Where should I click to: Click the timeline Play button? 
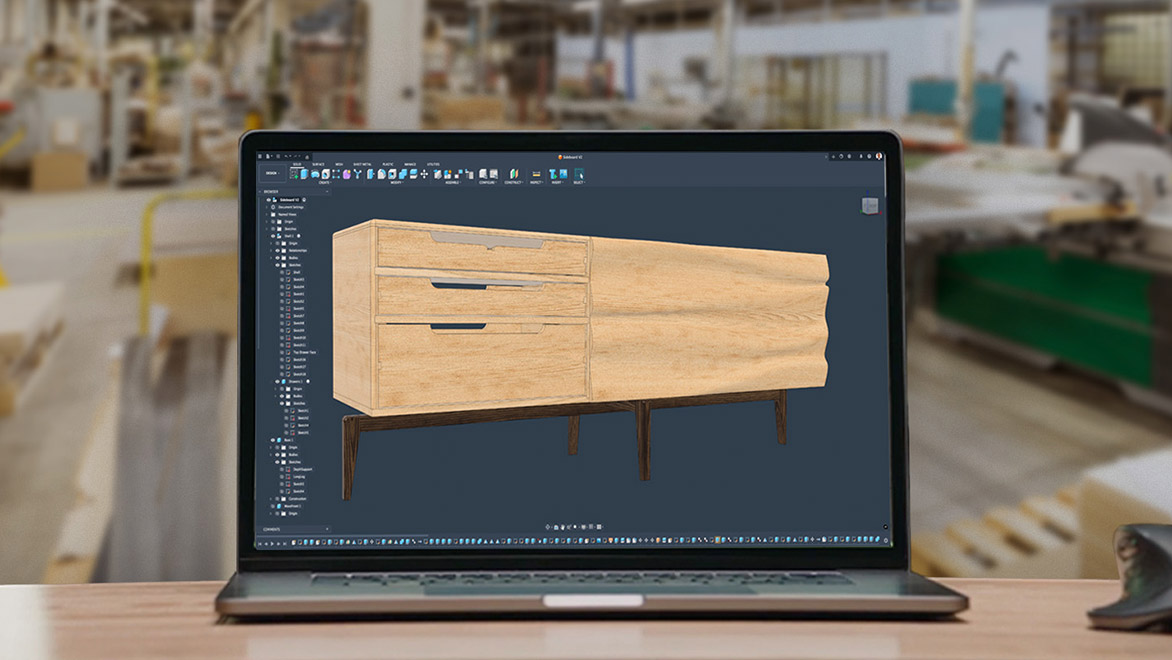[x=272, y=543]
